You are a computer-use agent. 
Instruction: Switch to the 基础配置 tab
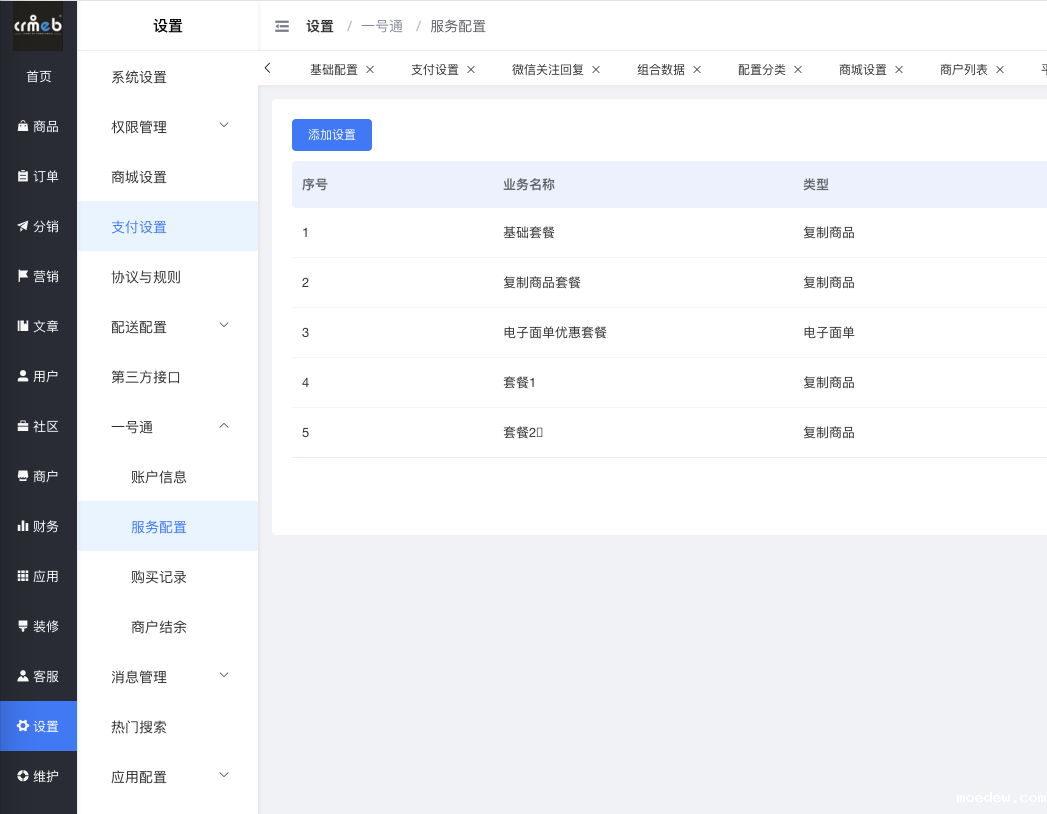tap(333, 70)
